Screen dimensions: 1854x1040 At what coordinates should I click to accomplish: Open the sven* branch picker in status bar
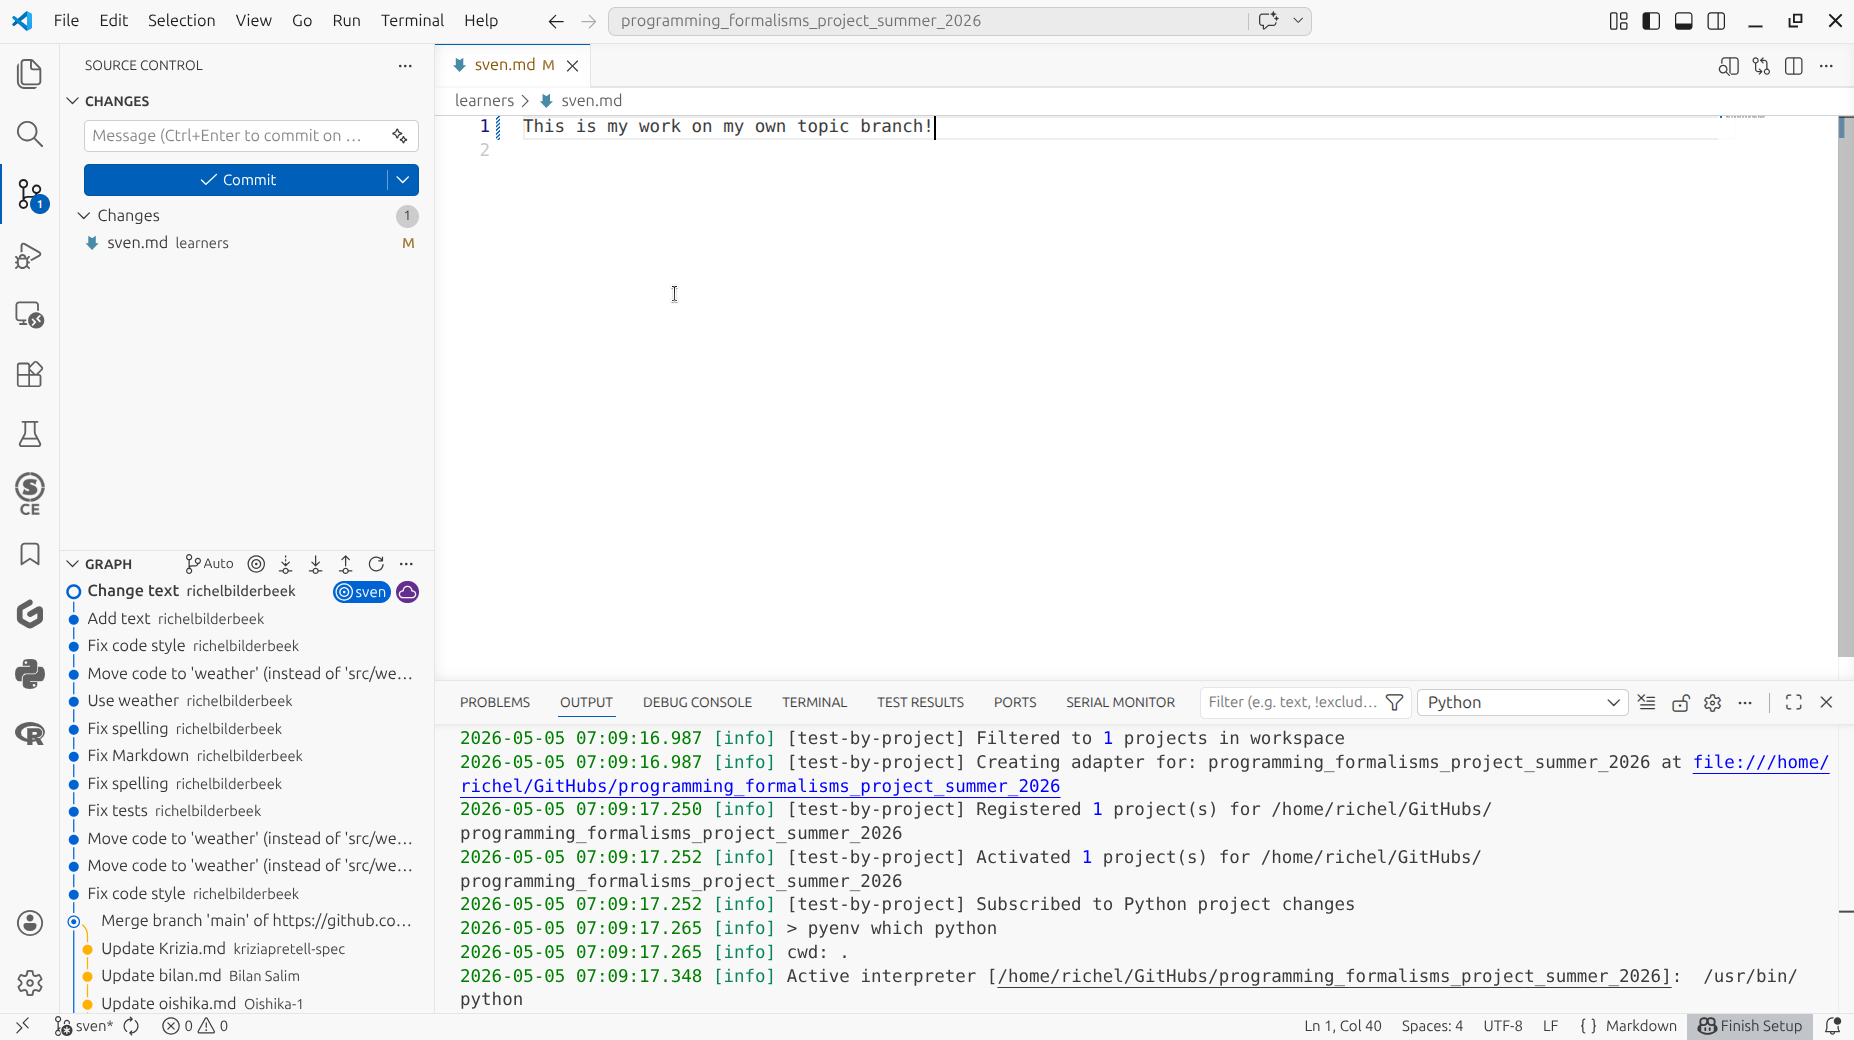[x=84, y=1026]
